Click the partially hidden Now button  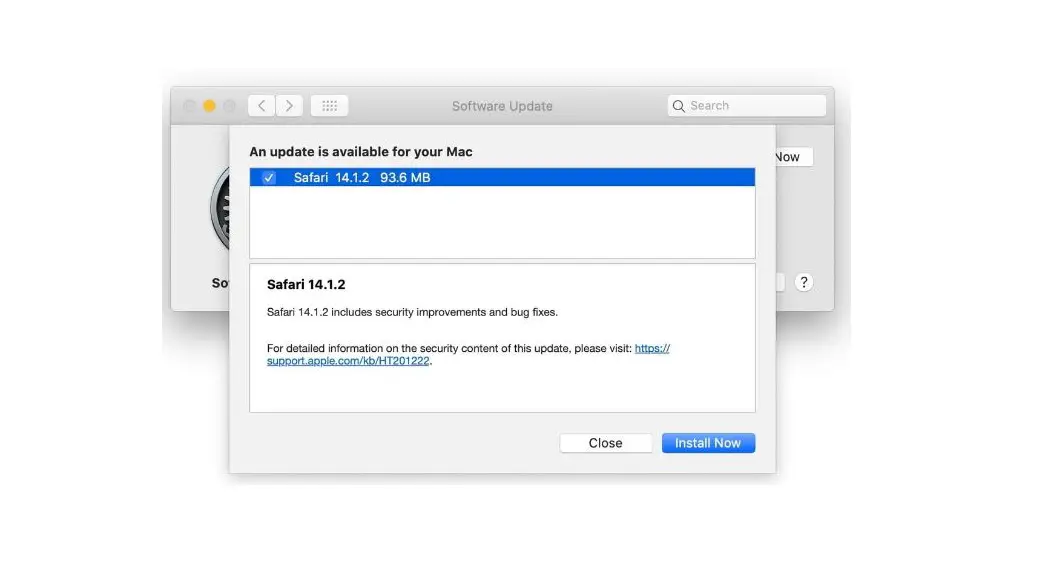[x=787, y=156]
